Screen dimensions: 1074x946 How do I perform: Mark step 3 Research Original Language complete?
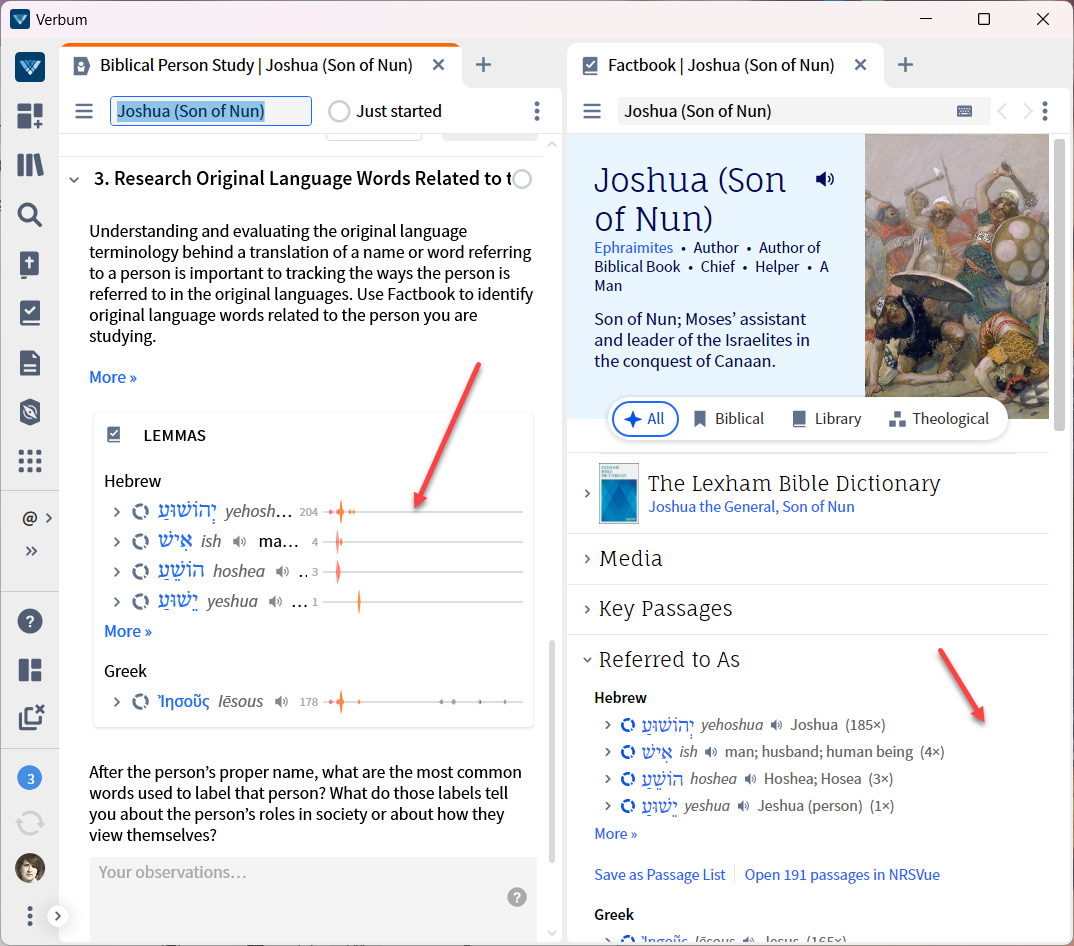click(x=522, y=179)
